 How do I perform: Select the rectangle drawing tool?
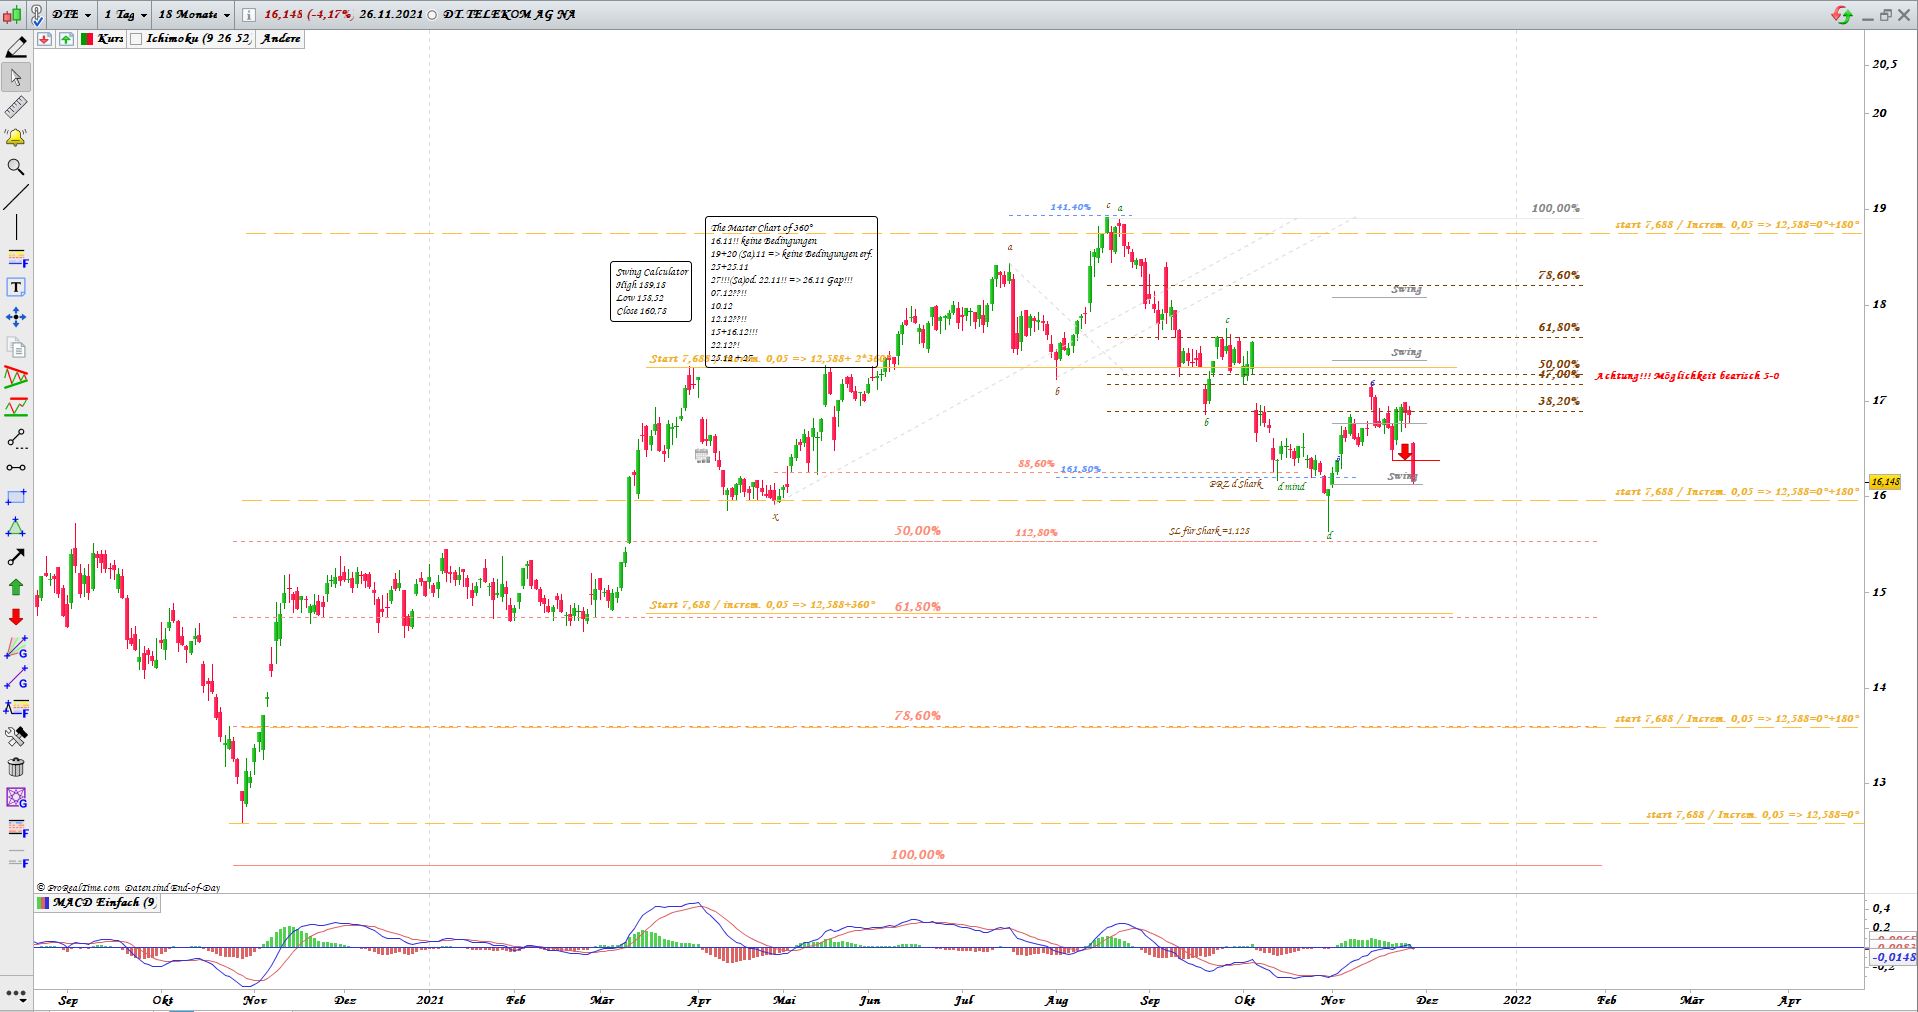[x=16, y=497]
